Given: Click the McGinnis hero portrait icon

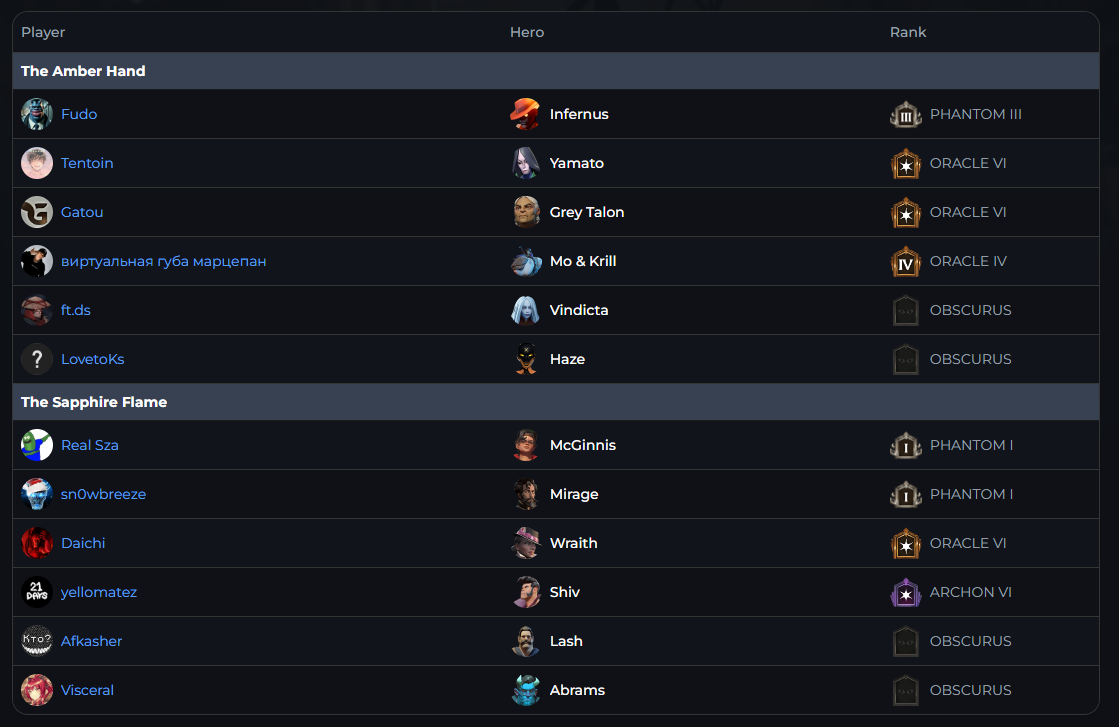Looking at the screenshot, I should point(526,445).
